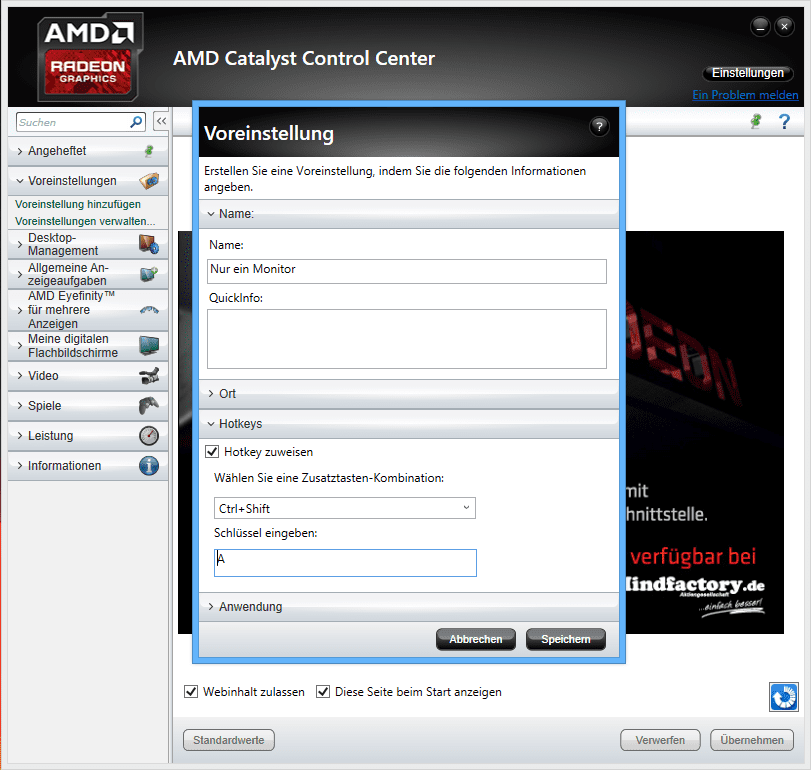Open the Informationen menu group
Screen dimensions: 811x770
click(88, 466)
